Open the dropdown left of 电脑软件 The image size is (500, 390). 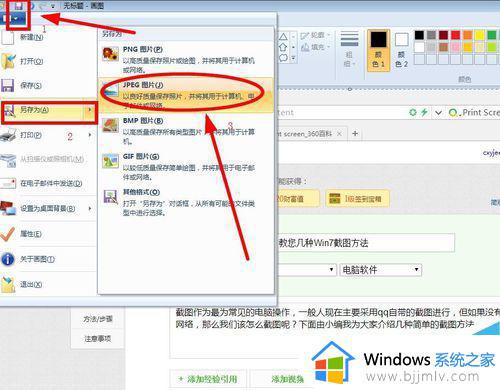tap(306, 270)
